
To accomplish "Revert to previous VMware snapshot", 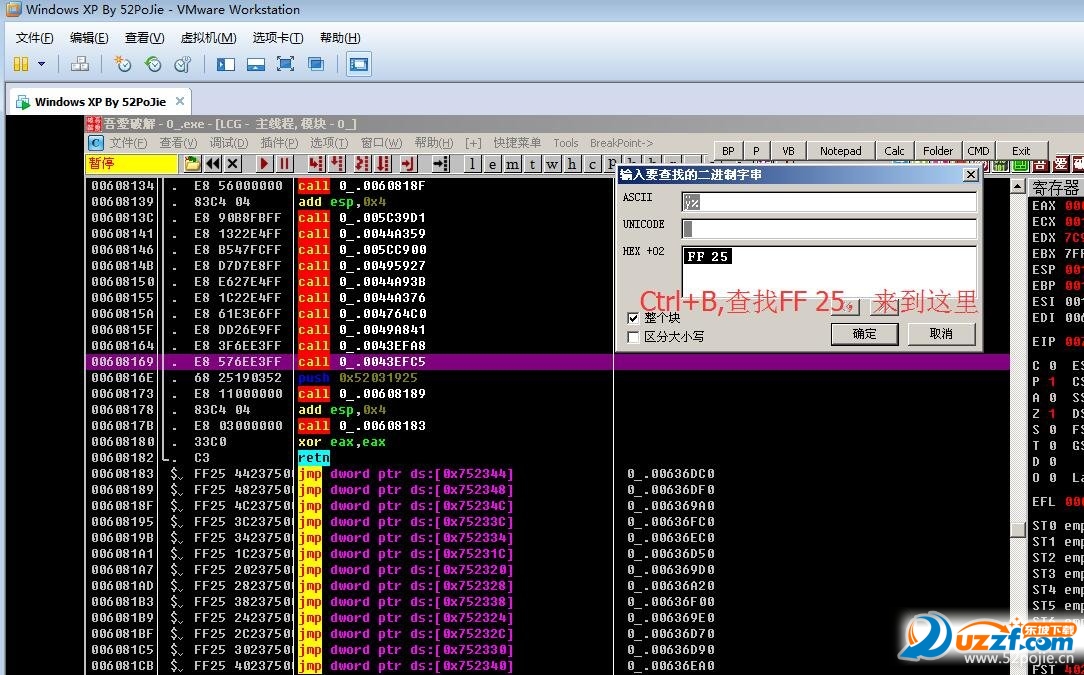I will click(153, 64).
